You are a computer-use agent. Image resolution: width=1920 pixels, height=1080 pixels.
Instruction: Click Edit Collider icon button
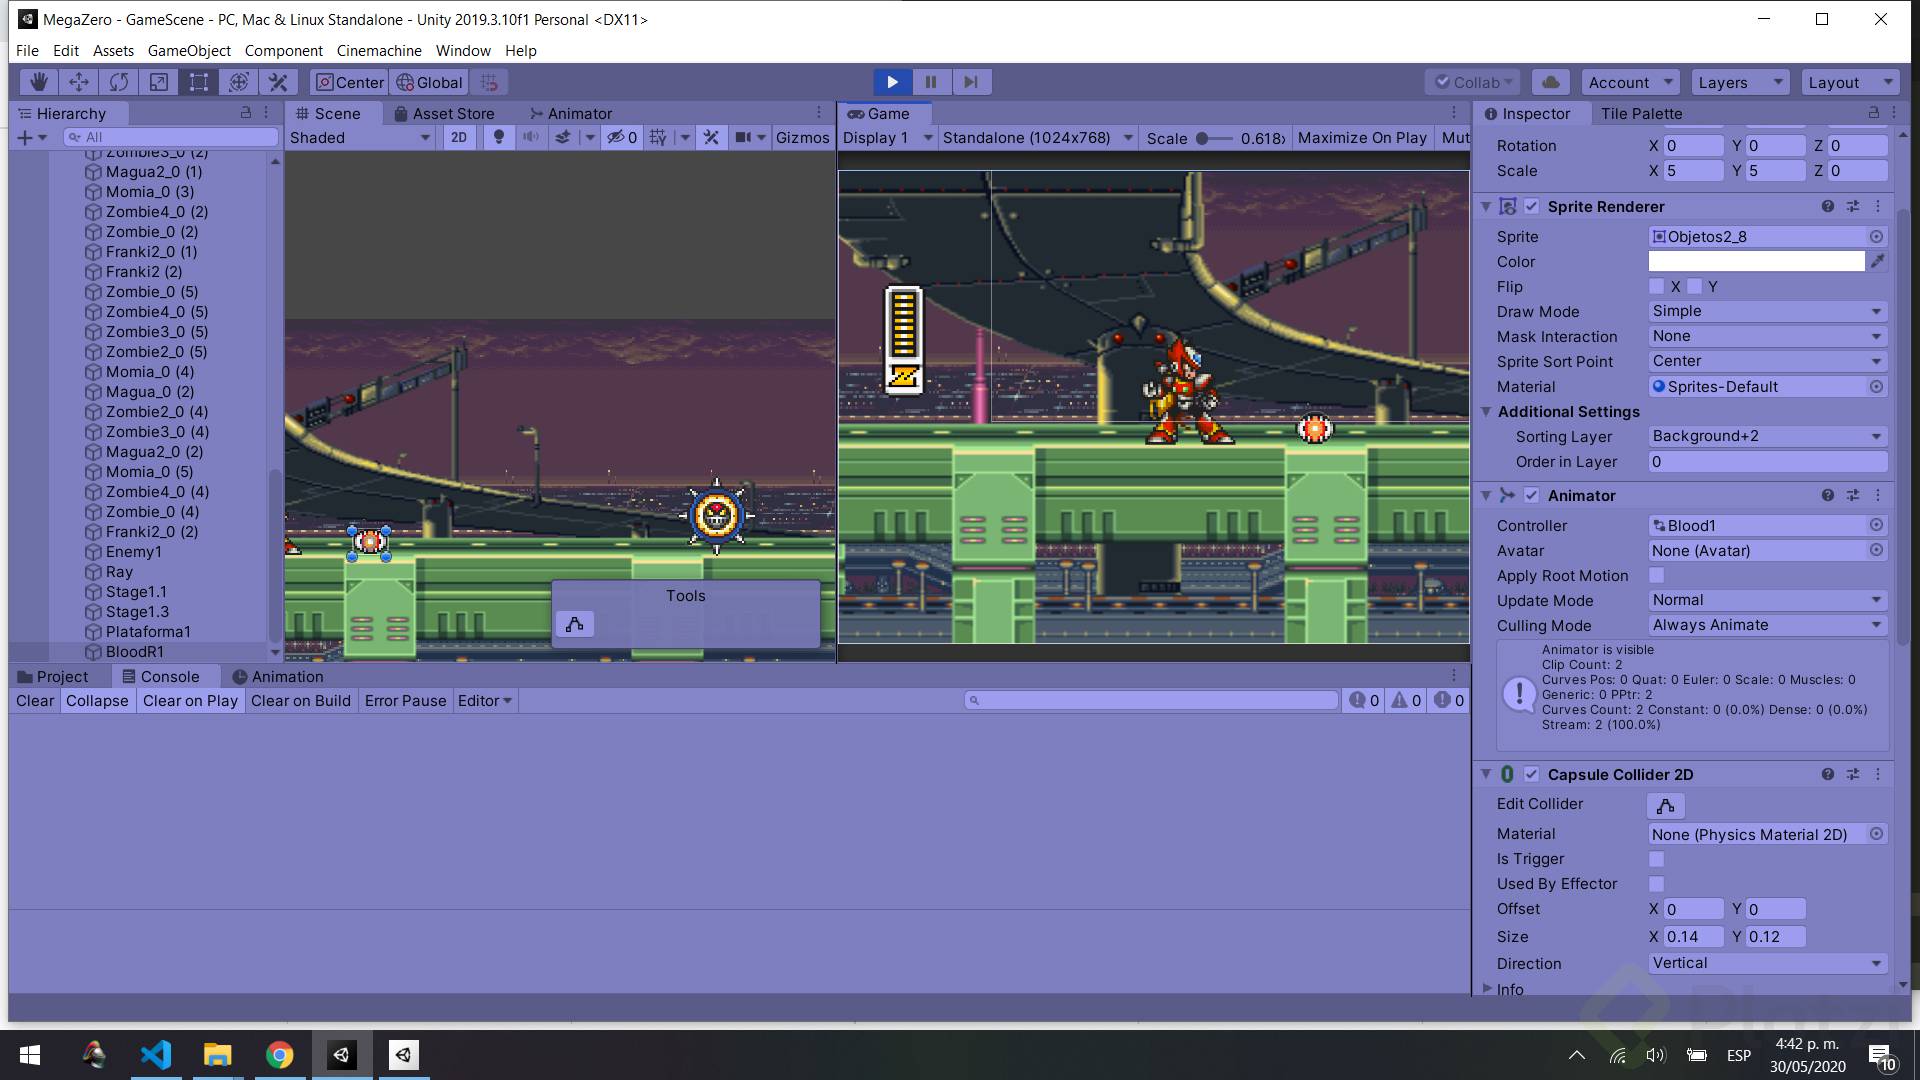(x=1665, y=805)
